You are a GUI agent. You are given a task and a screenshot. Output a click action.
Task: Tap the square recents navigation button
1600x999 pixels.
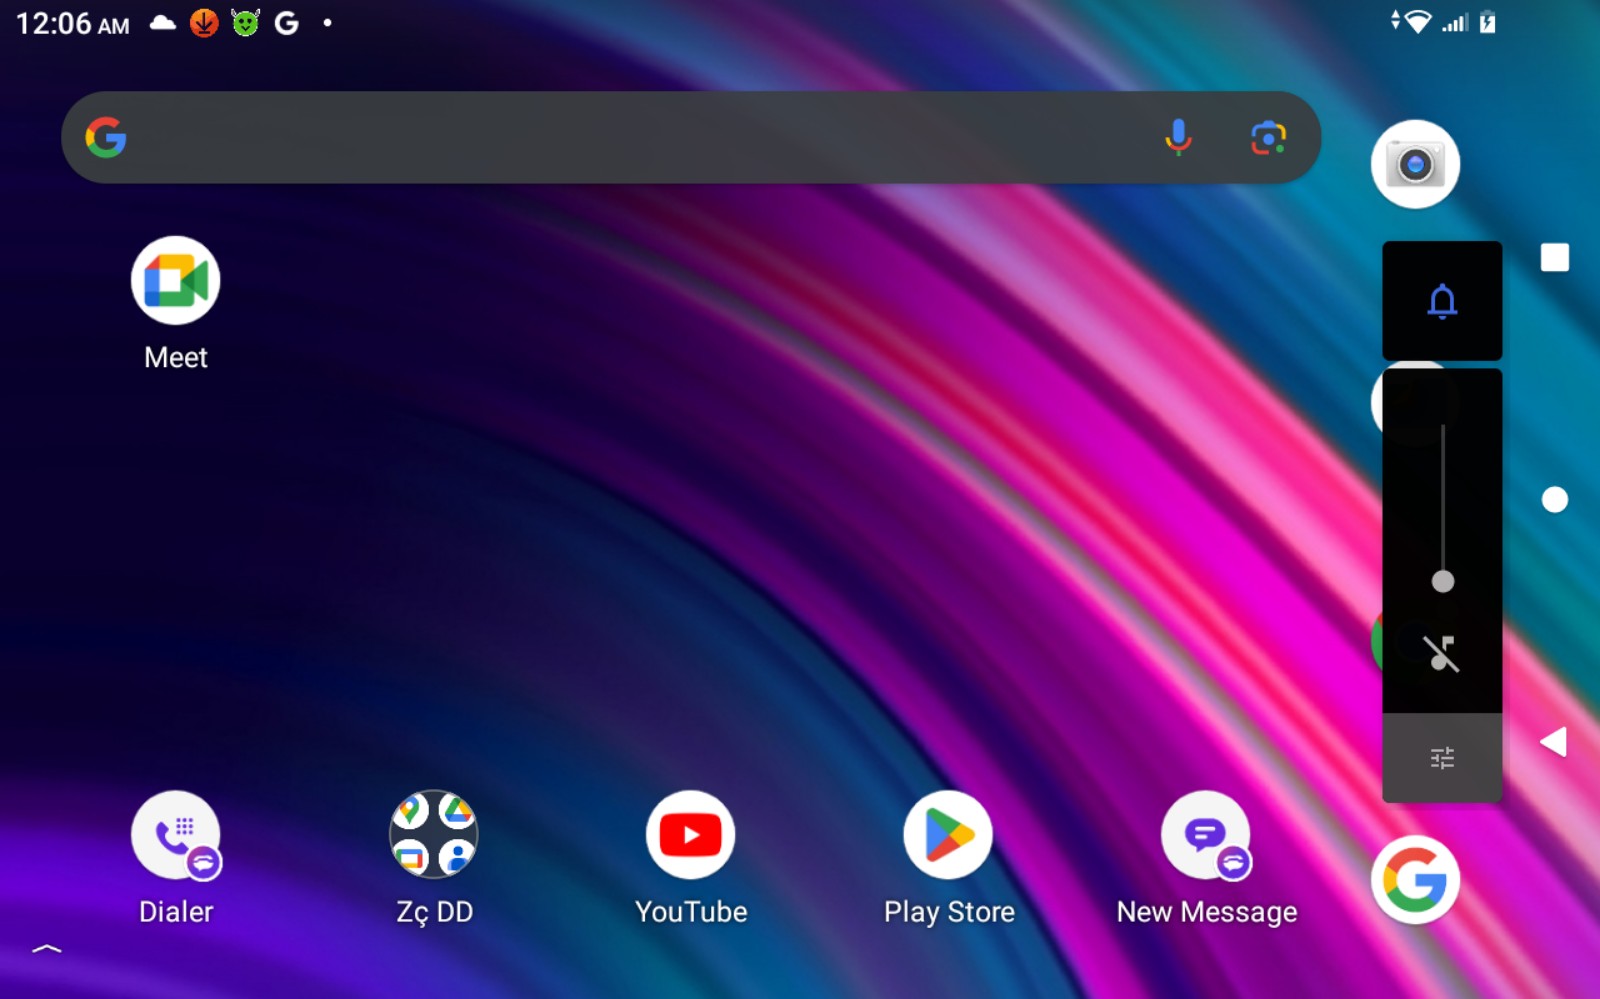(1554, 257)
